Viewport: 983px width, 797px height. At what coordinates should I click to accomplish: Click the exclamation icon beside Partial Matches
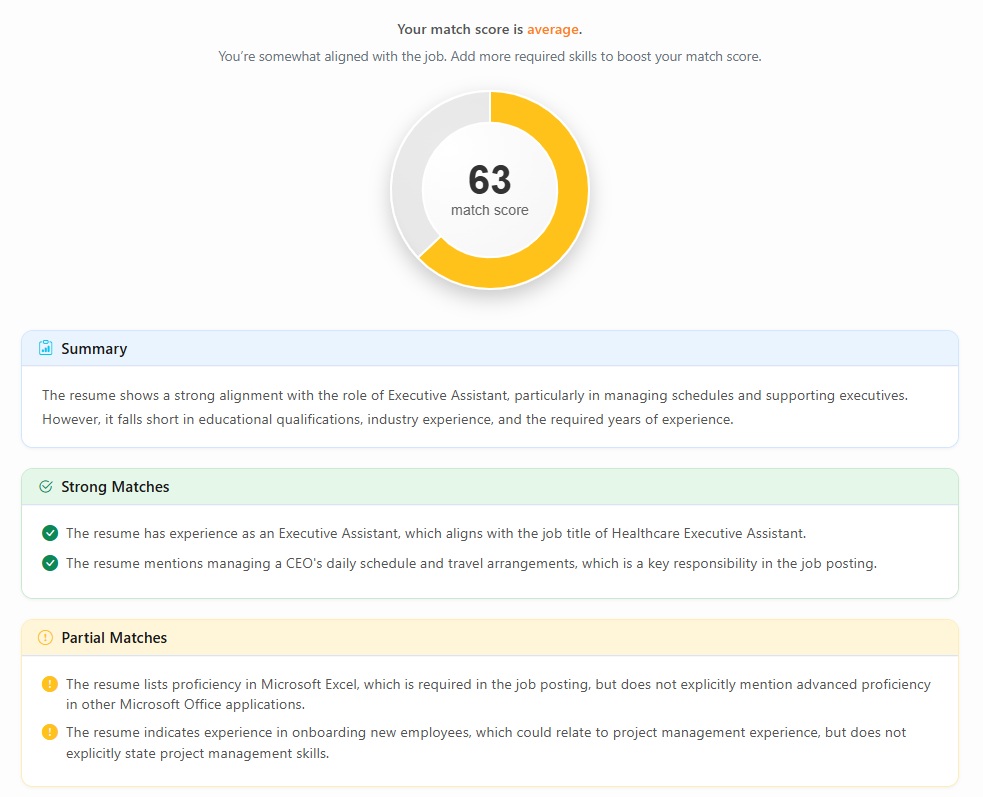click(44, 637)
